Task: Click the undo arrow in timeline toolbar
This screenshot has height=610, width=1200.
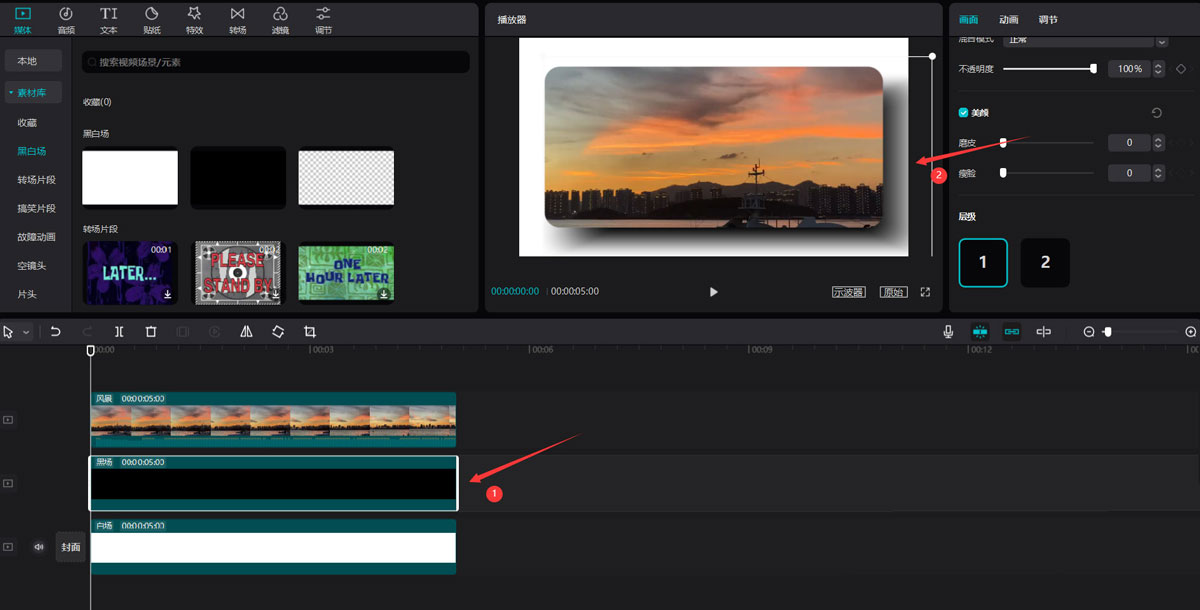Action: 56,332
